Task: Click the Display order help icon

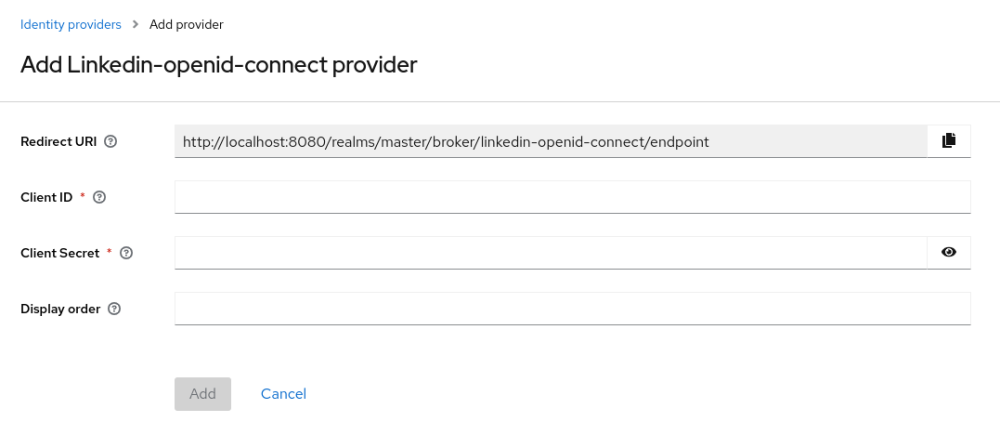Action: tap(114, 310)
